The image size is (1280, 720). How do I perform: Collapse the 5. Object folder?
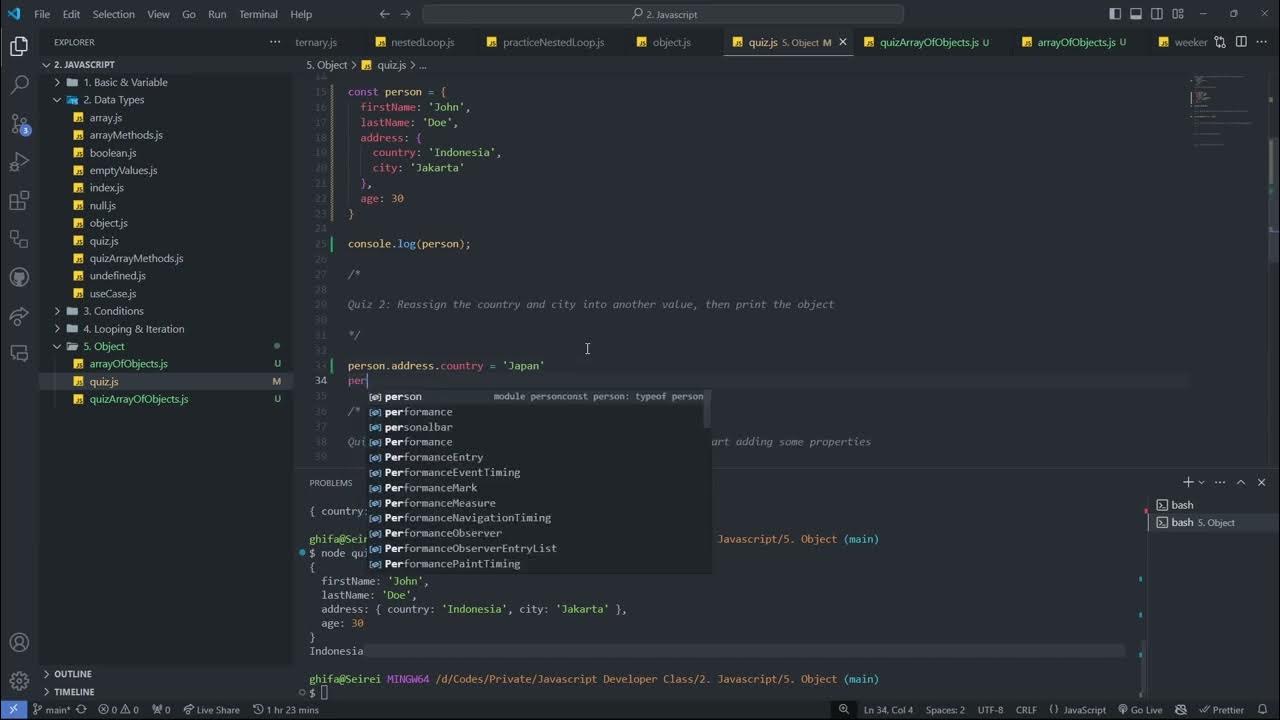[166, 346]
